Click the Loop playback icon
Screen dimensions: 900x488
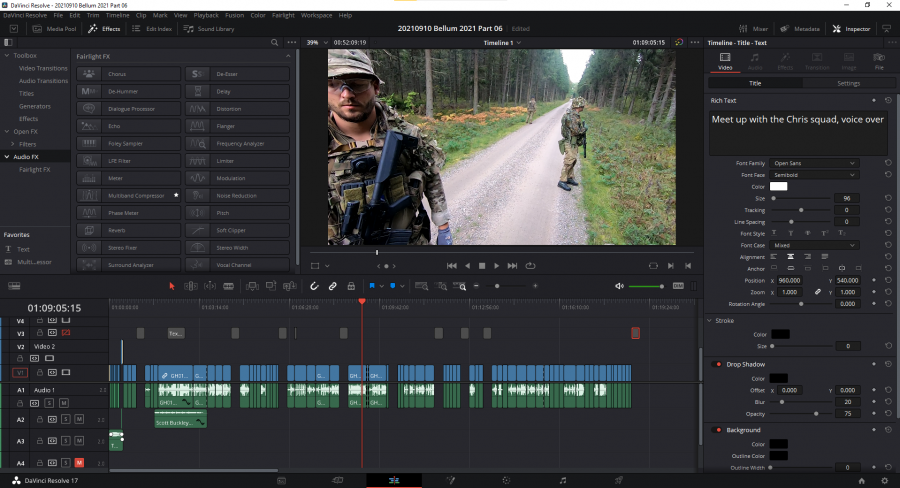530,266
